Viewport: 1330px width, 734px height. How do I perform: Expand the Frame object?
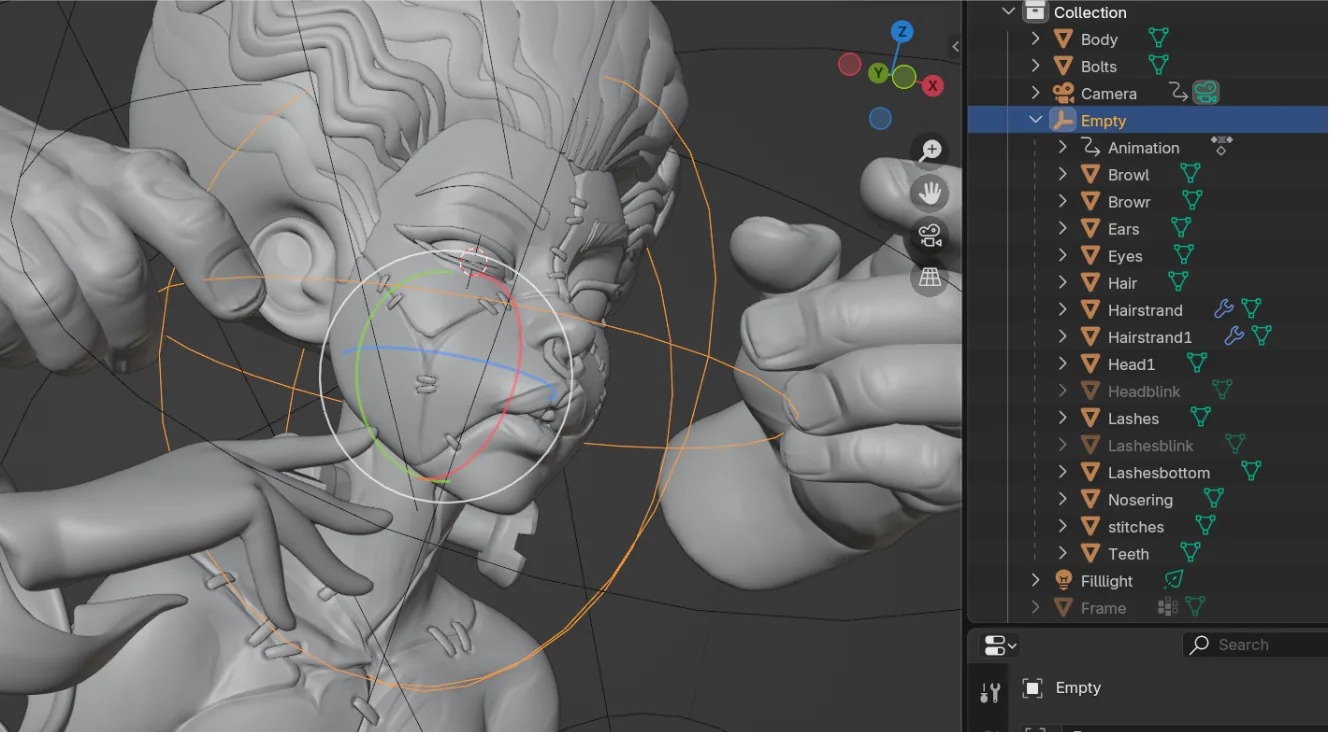(x=1036, y=607)
